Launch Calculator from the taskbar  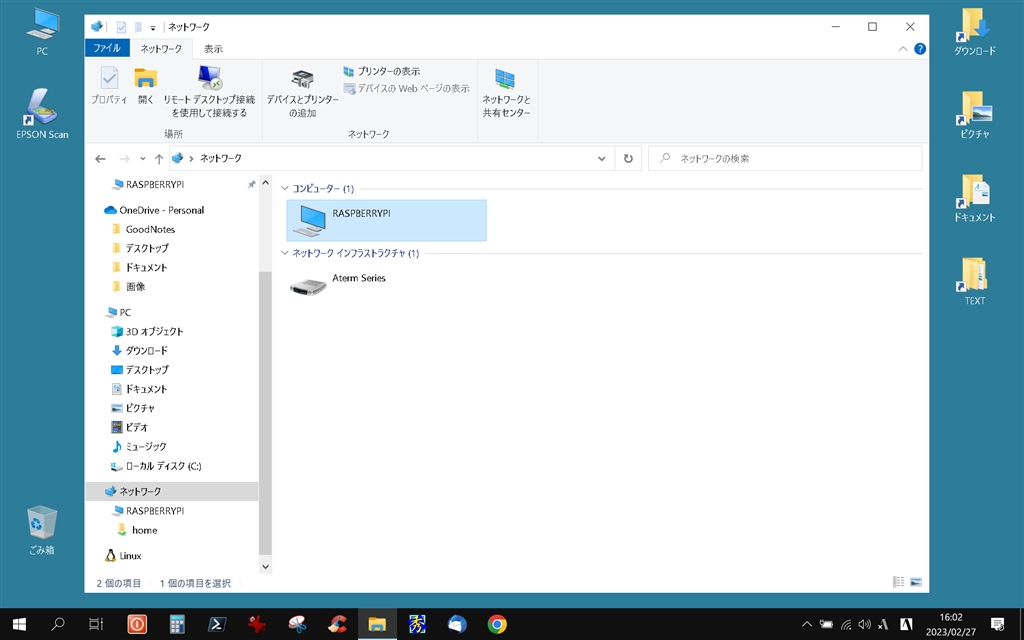177,624
